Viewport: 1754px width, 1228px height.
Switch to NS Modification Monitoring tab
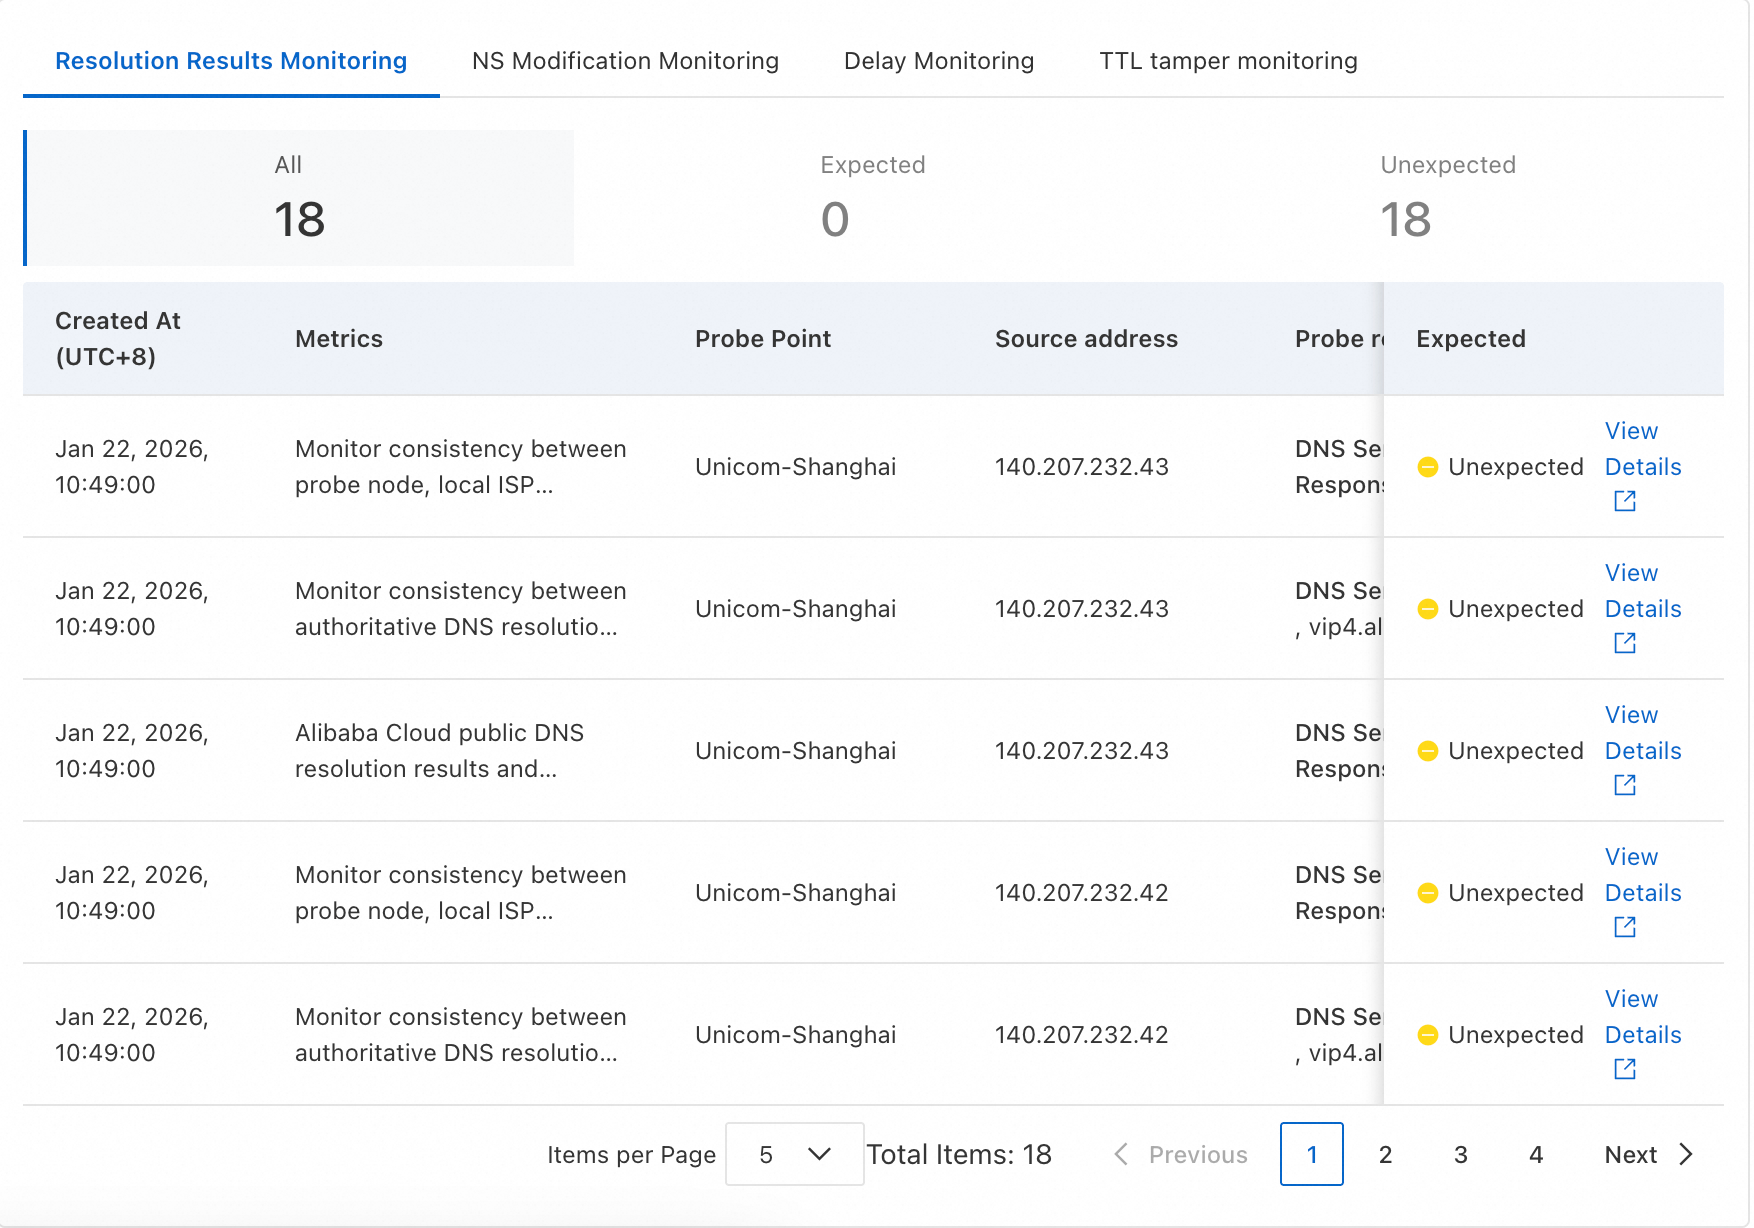625,61
